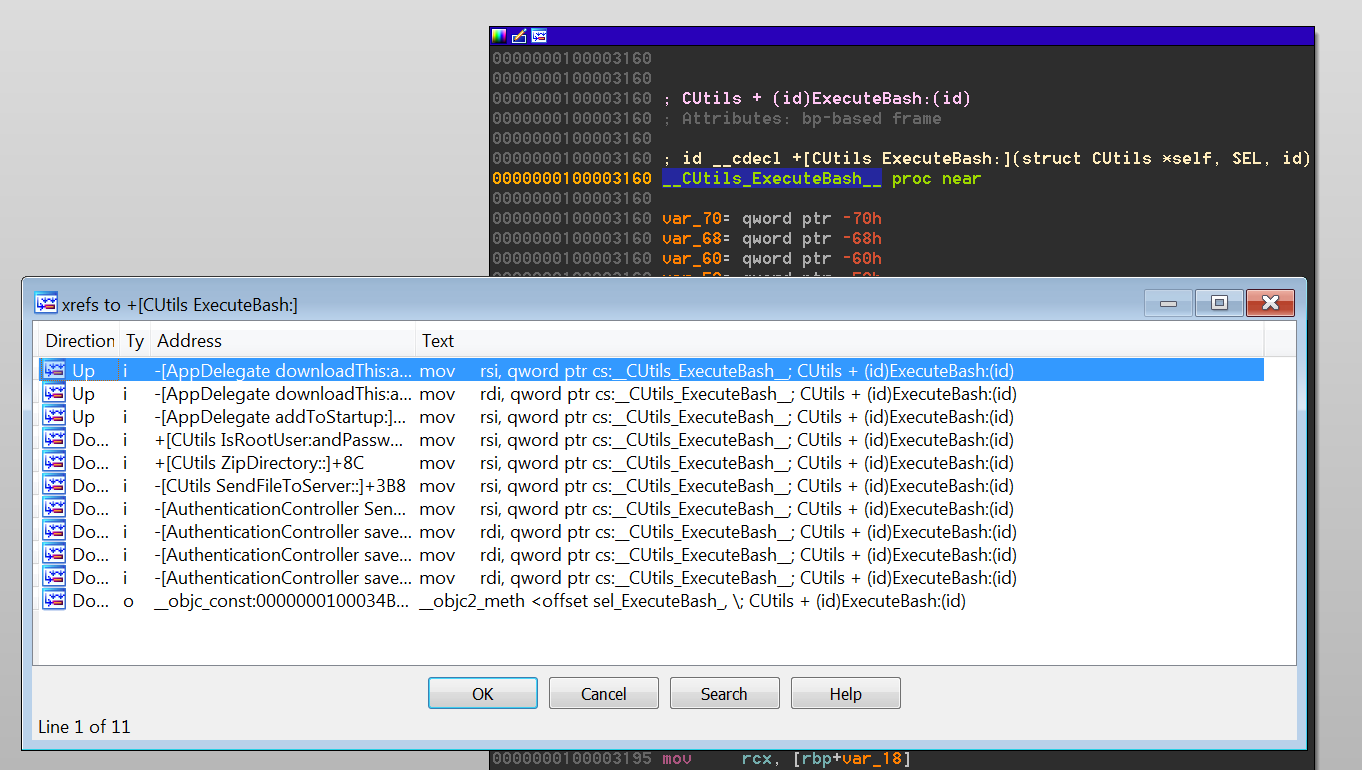Screen dimensions: 1362x770
Task: Maximize the xrefs dialog
Action: coord(1219,302)
